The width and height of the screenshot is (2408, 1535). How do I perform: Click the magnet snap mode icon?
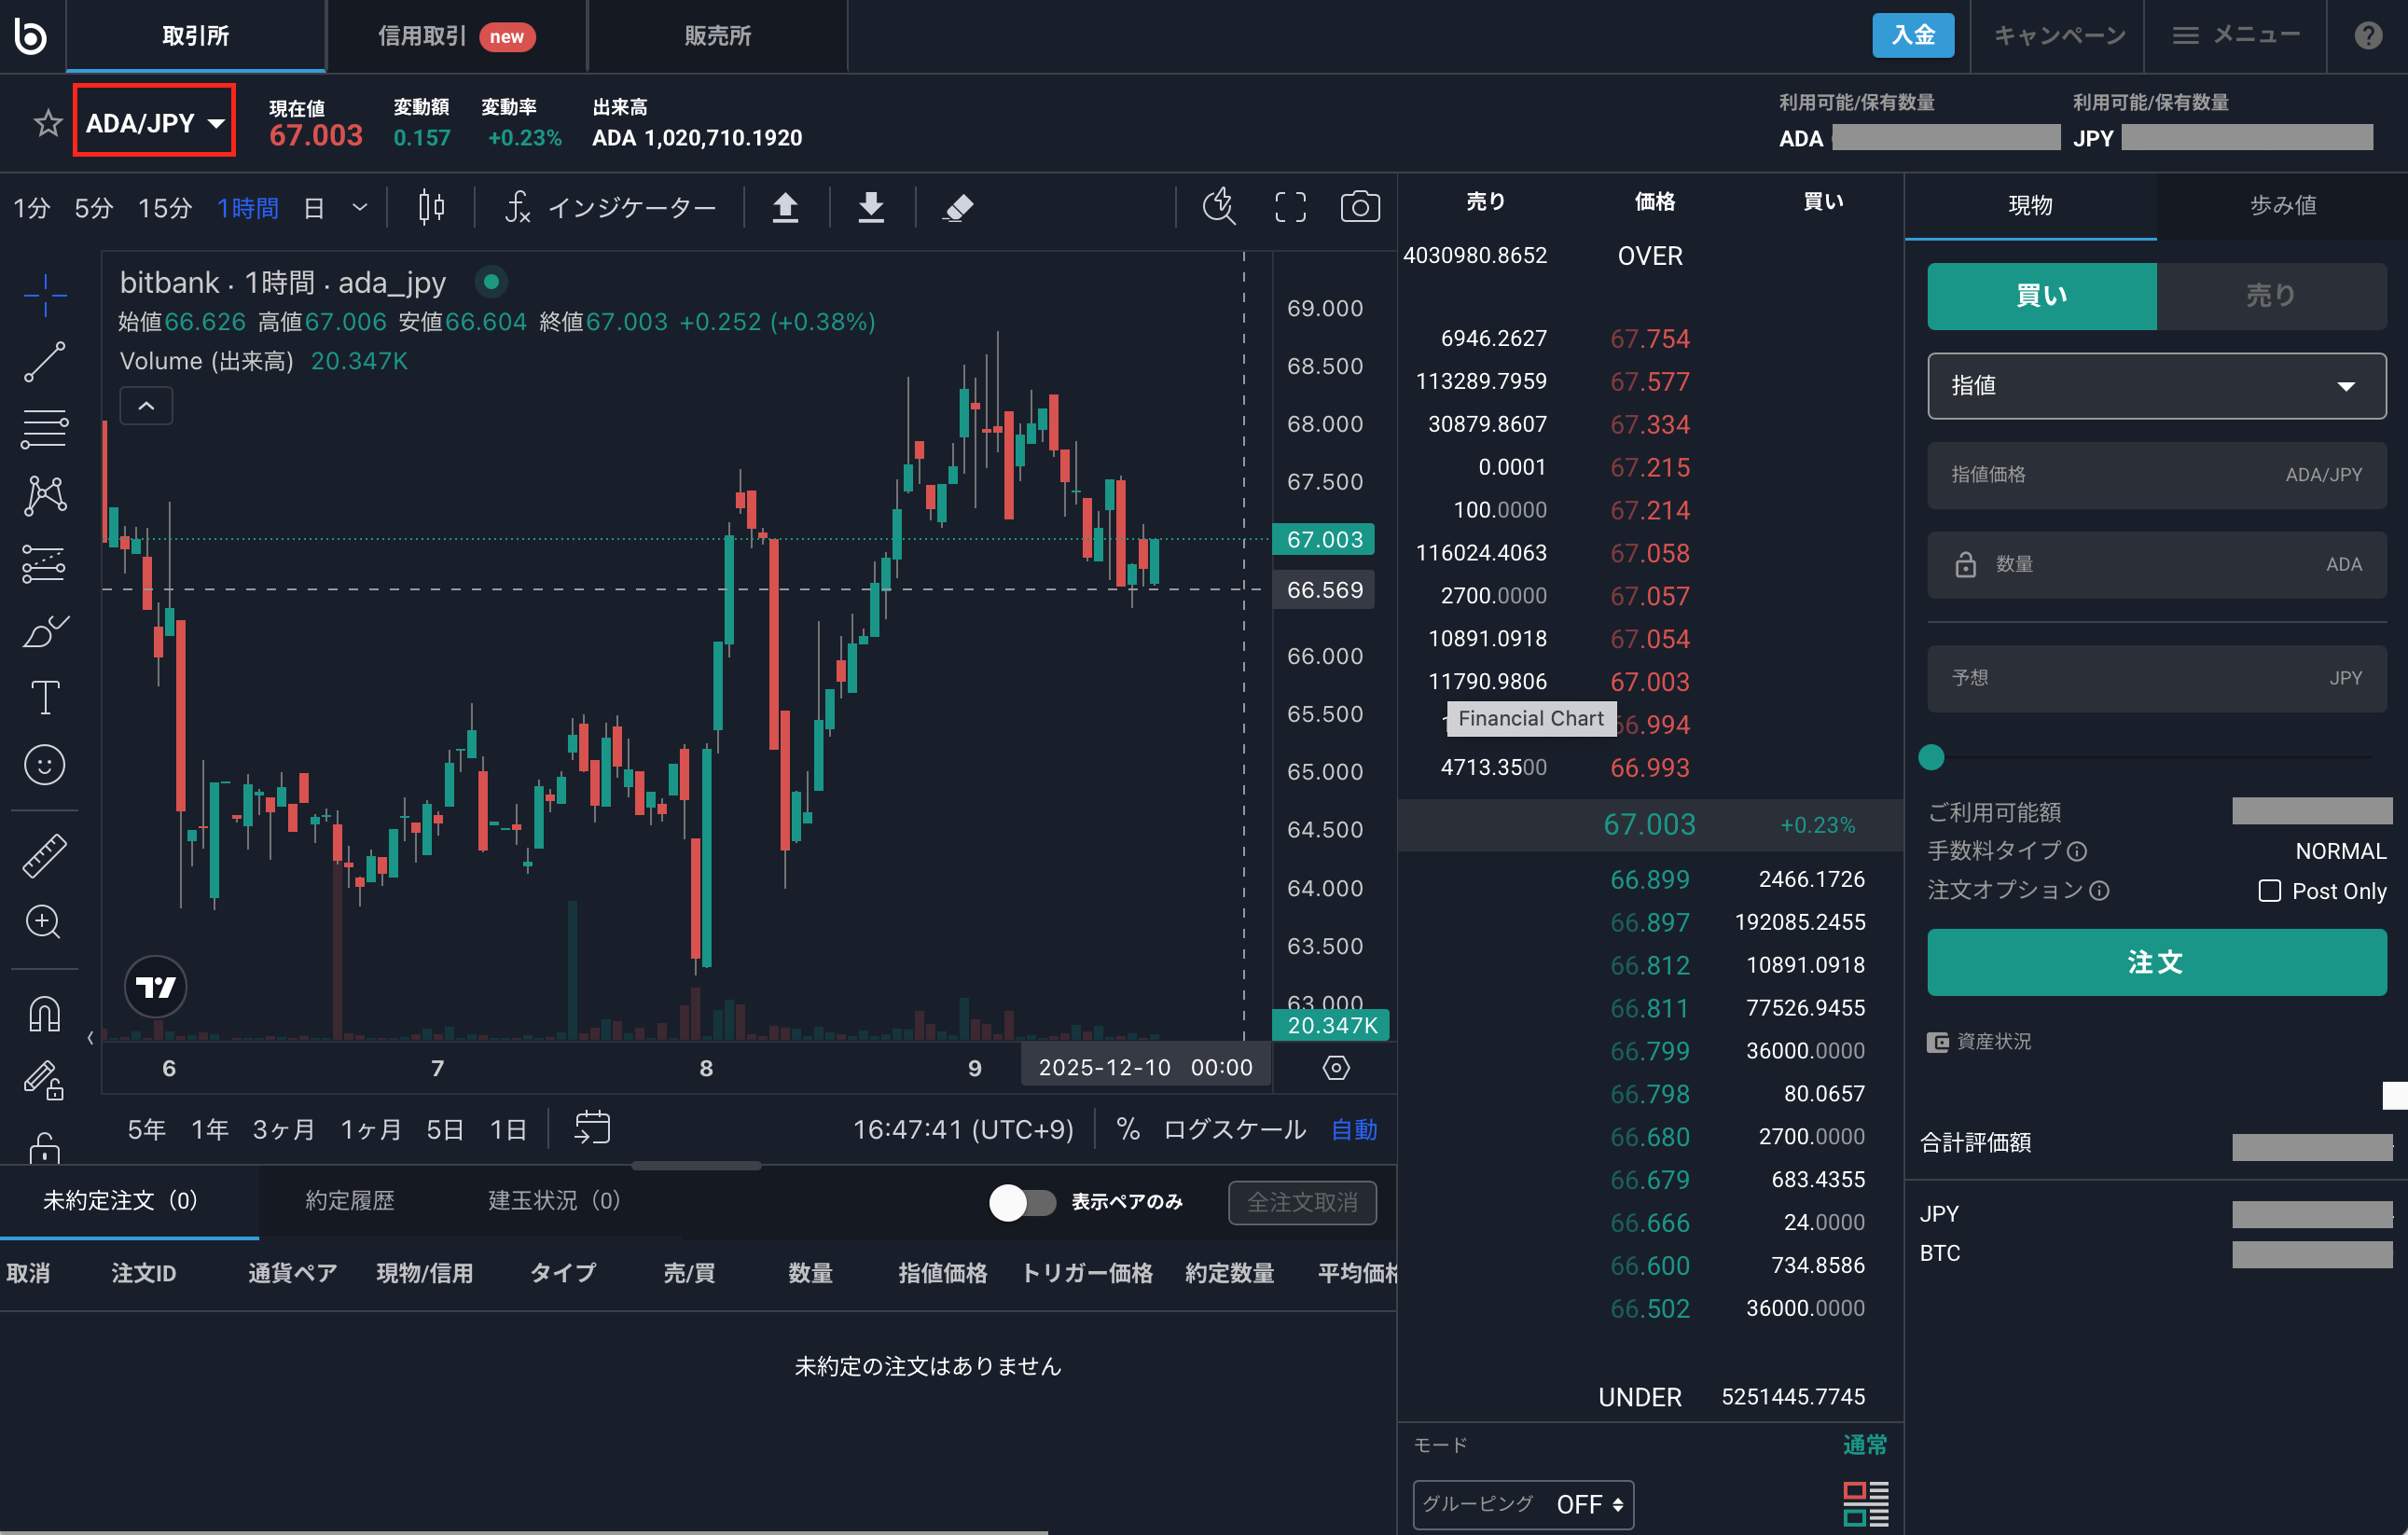coord(45,1014)
